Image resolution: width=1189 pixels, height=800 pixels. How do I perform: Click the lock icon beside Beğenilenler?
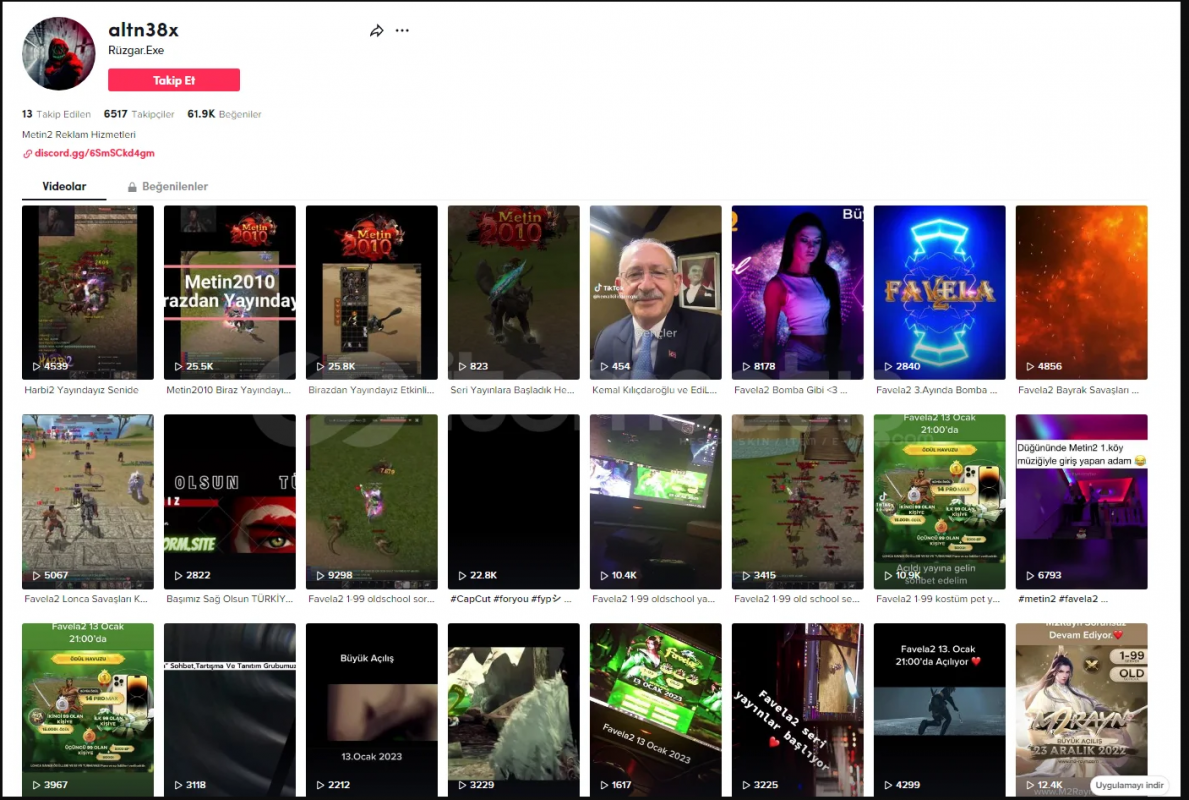pyautogui.click(x=132, y=187)
